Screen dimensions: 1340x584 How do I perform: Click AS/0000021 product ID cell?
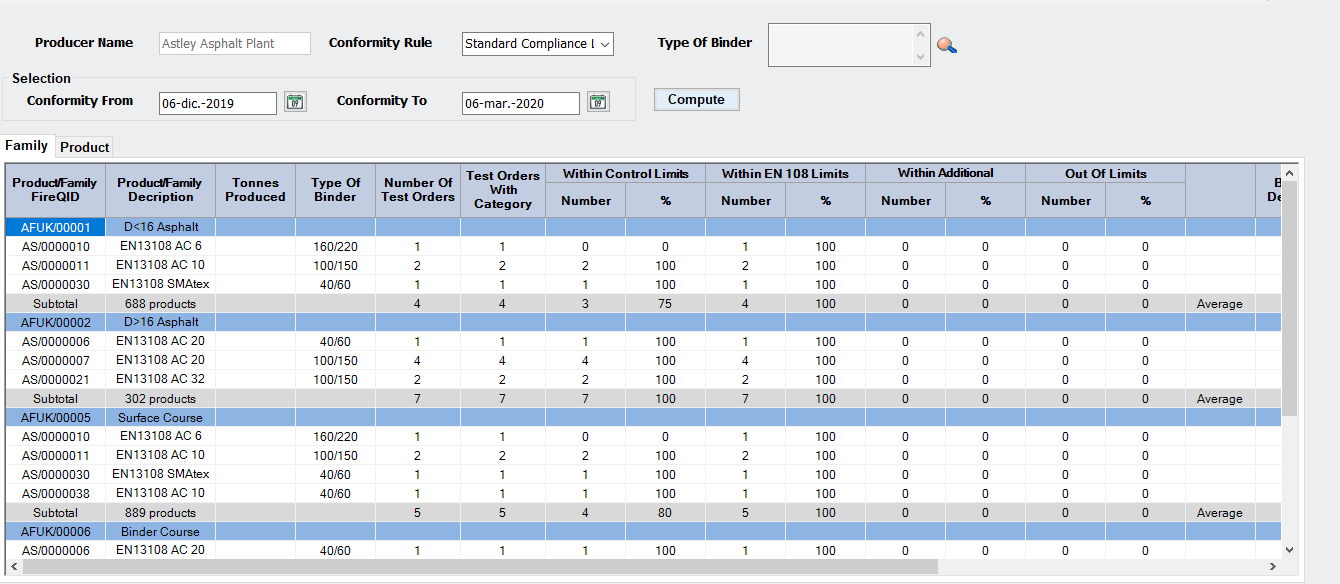[x=55, y=380]
